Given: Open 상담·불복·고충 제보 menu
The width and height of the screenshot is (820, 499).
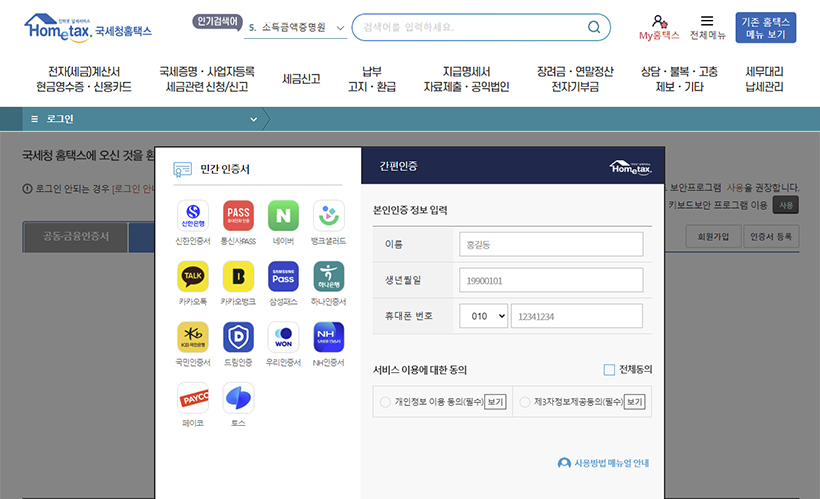Looking at the screenshot, I should pos(679,79).
